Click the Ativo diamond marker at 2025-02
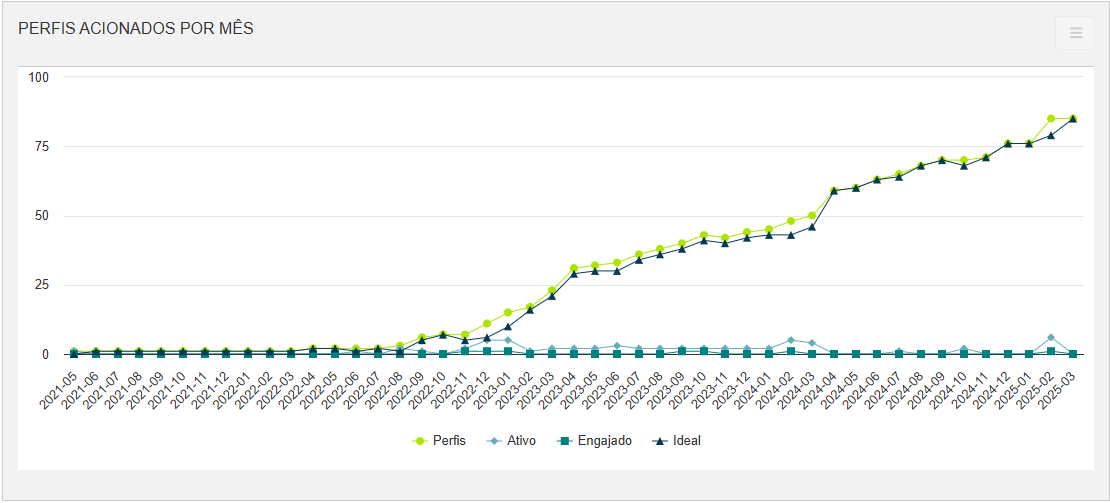 coord(1051,337)
